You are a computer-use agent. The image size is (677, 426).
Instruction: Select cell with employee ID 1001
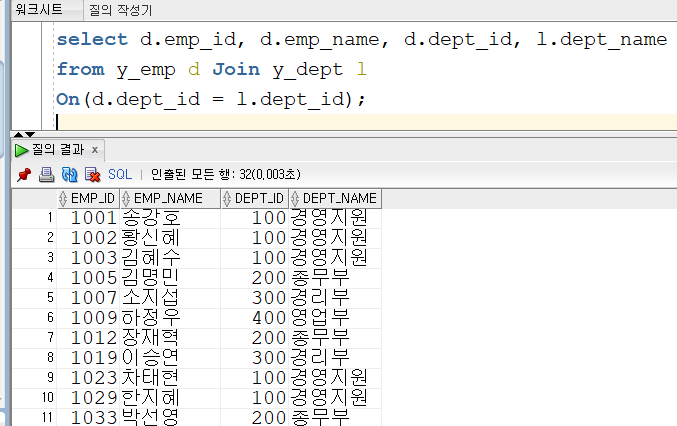click(89, 218)
